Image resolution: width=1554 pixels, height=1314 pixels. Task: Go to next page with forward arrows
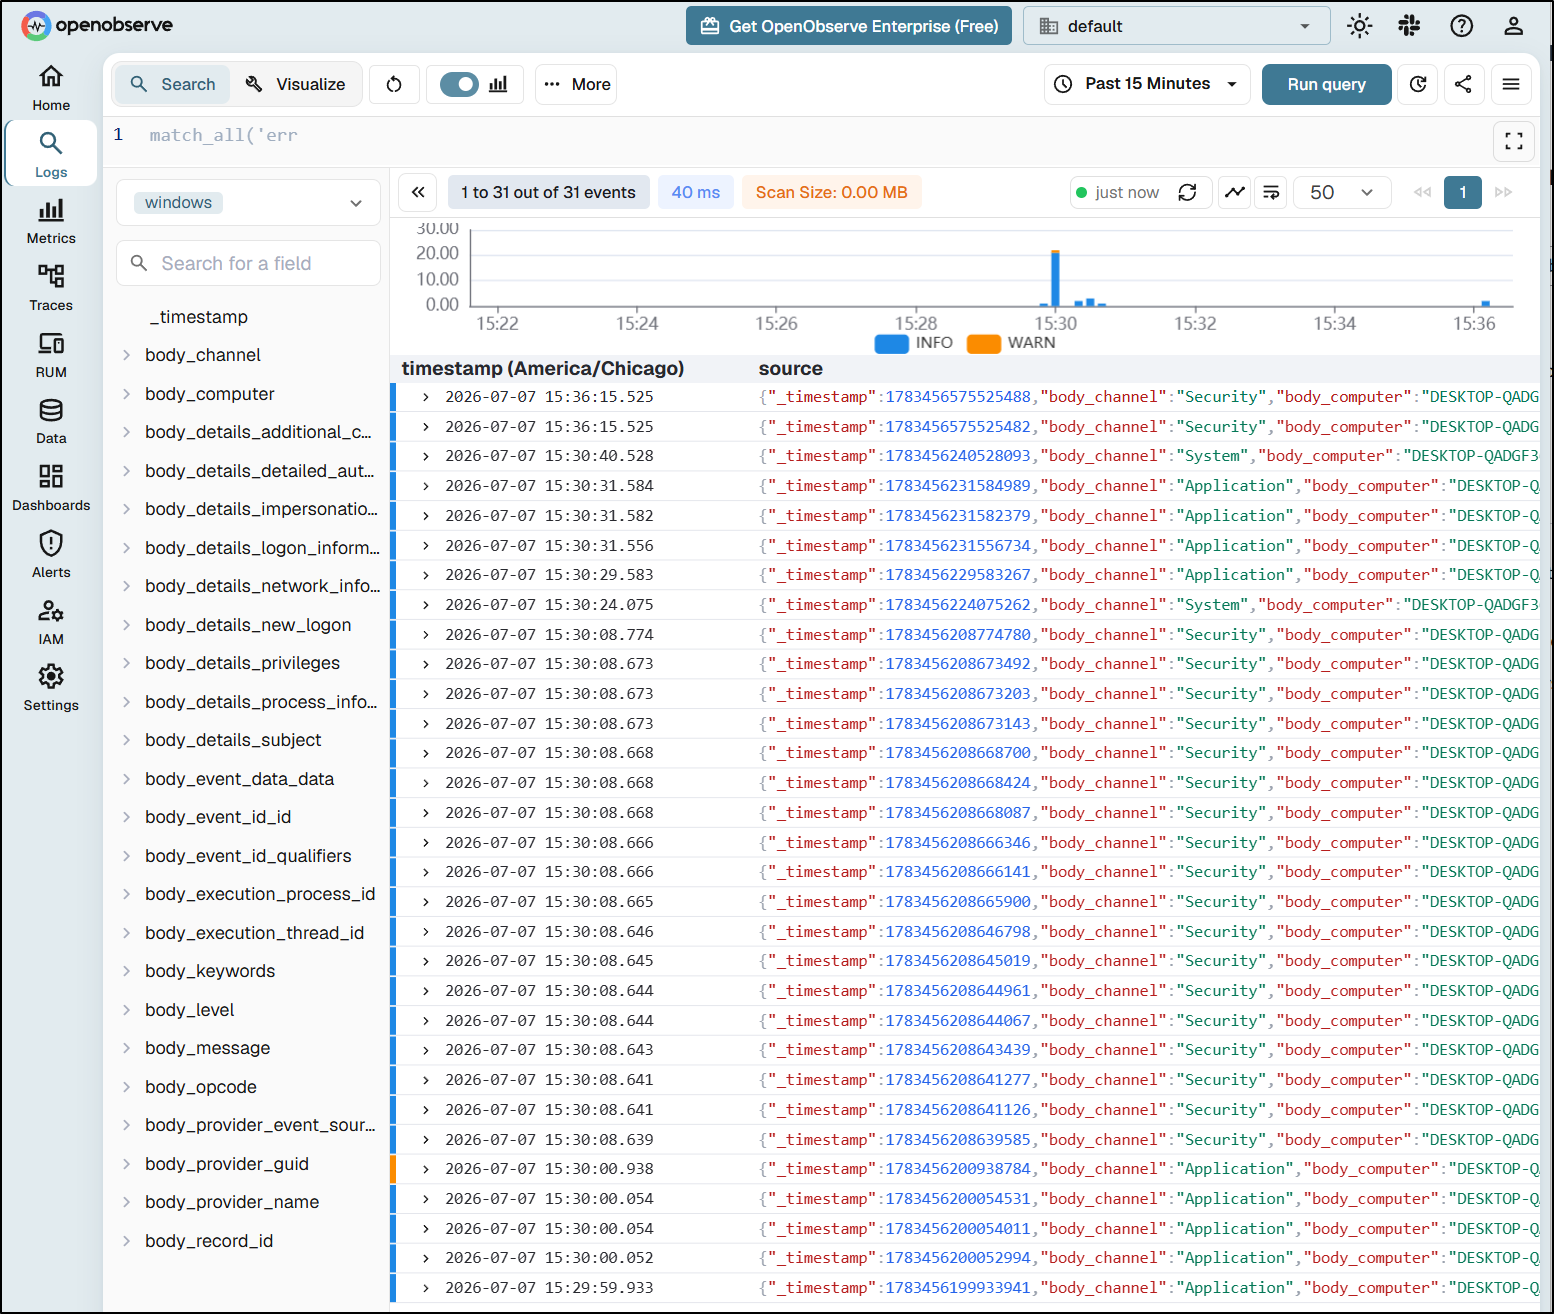click(1503, 192)
